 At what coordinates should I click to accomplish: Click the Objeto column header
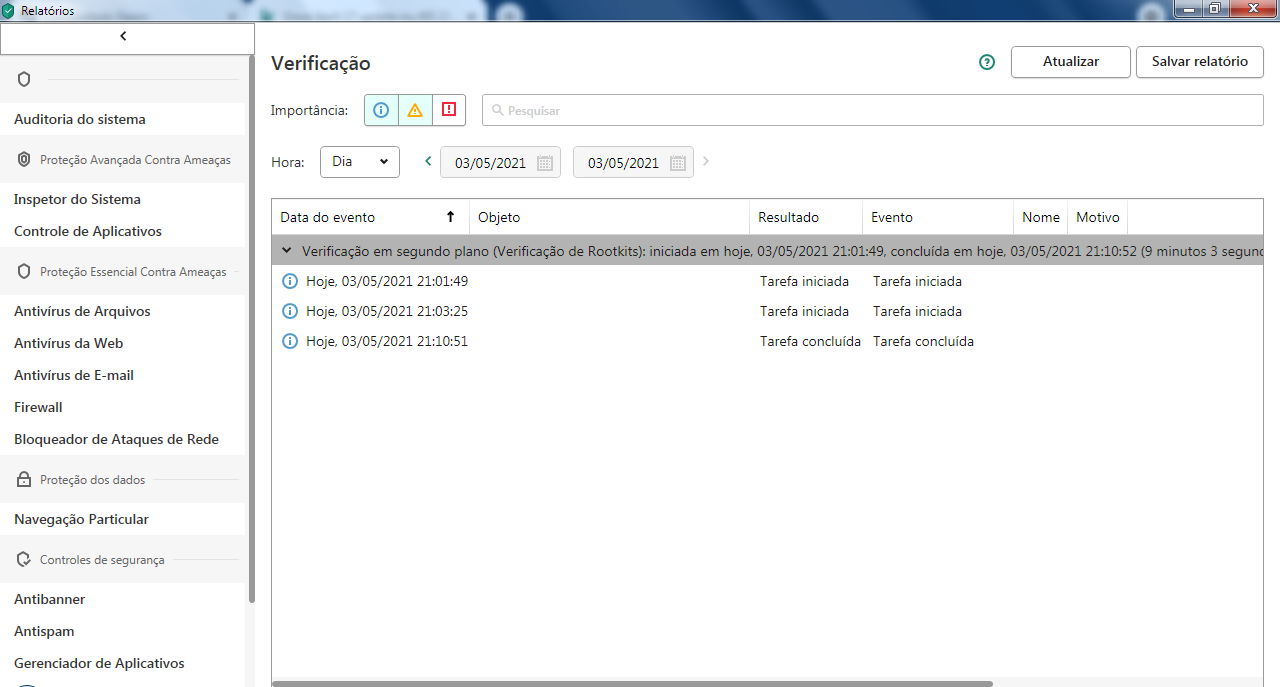pos(610,217)
